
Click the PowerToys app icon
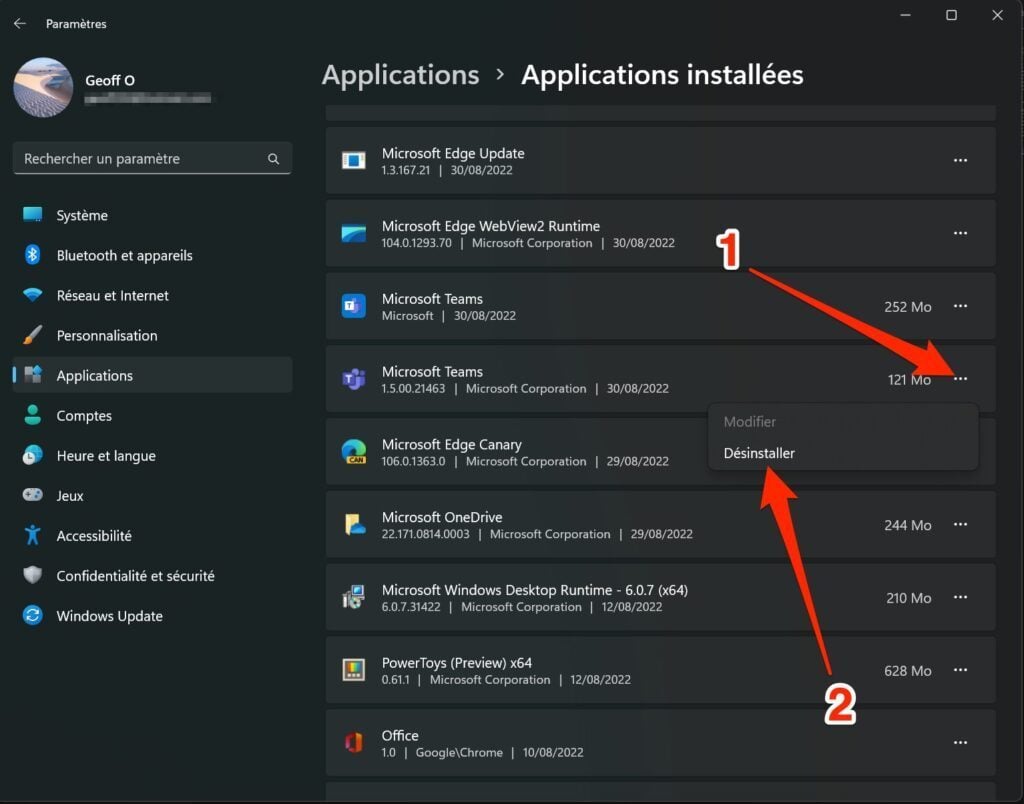353,670
